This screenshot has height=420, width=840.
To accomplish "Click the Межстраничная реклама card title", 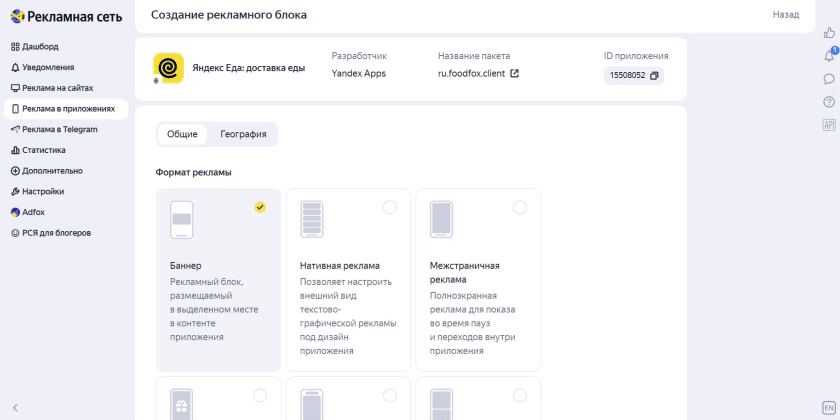I will pyautogui.click(x=464, y=273).
